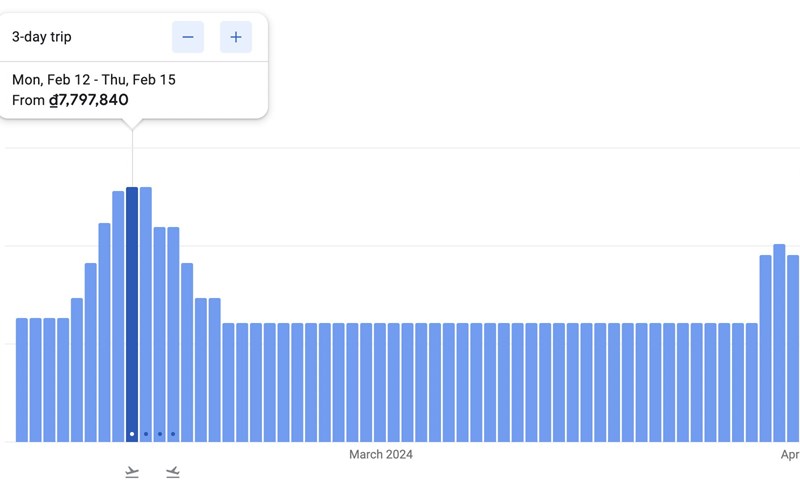Click the last dark dot marking the return date
Viewport: 800px width, 496px height.
(x=173, y=434)
